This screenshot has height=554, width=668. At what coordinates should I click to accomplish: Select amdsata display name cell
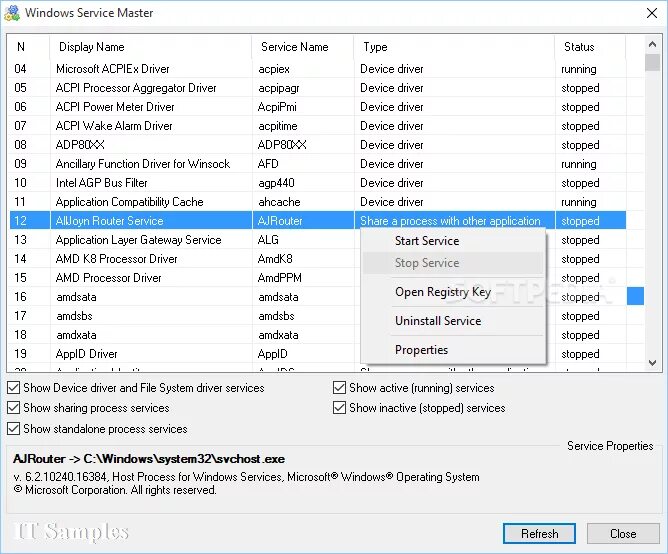click(x=151, y=297)
